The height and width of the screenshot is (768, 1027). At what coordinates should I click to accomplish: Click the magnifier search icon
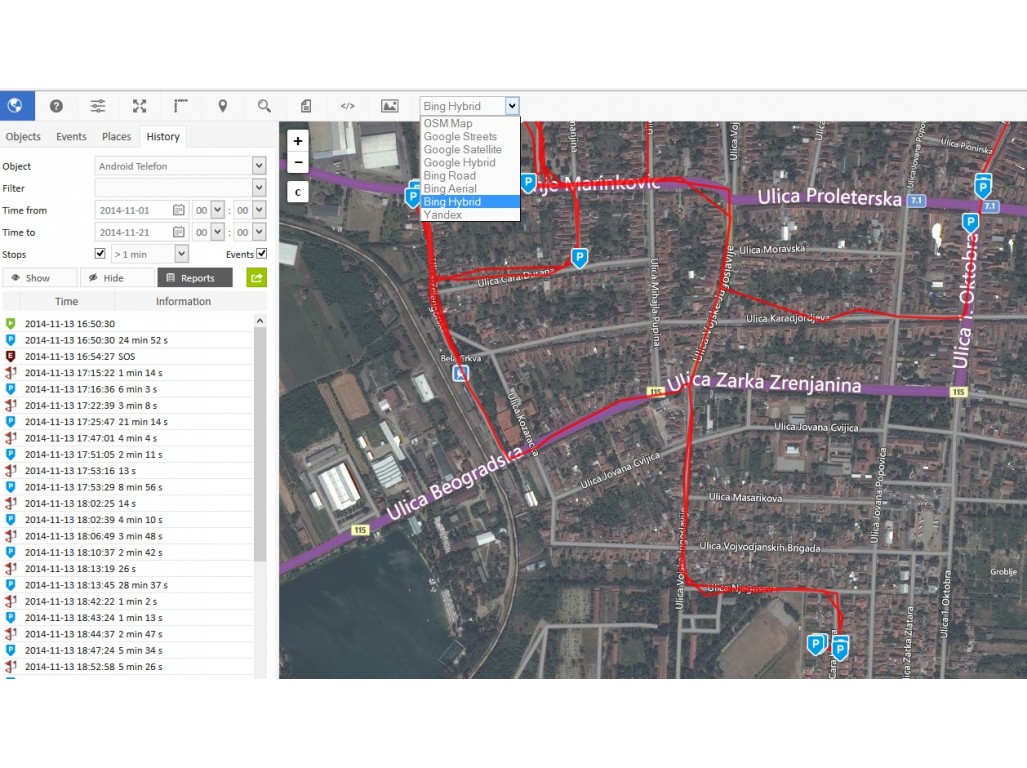point(264,105)
